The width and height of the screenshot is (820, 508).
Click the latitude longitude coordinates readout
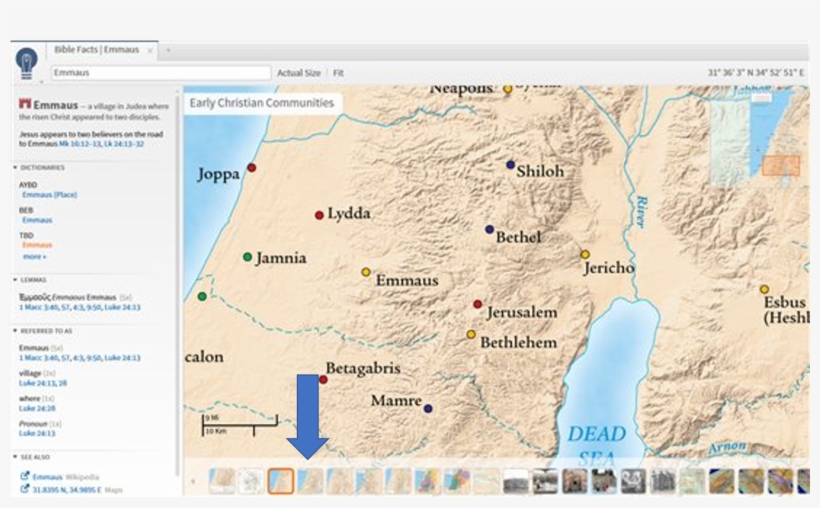pyautogui.click(x=756, y=73)
